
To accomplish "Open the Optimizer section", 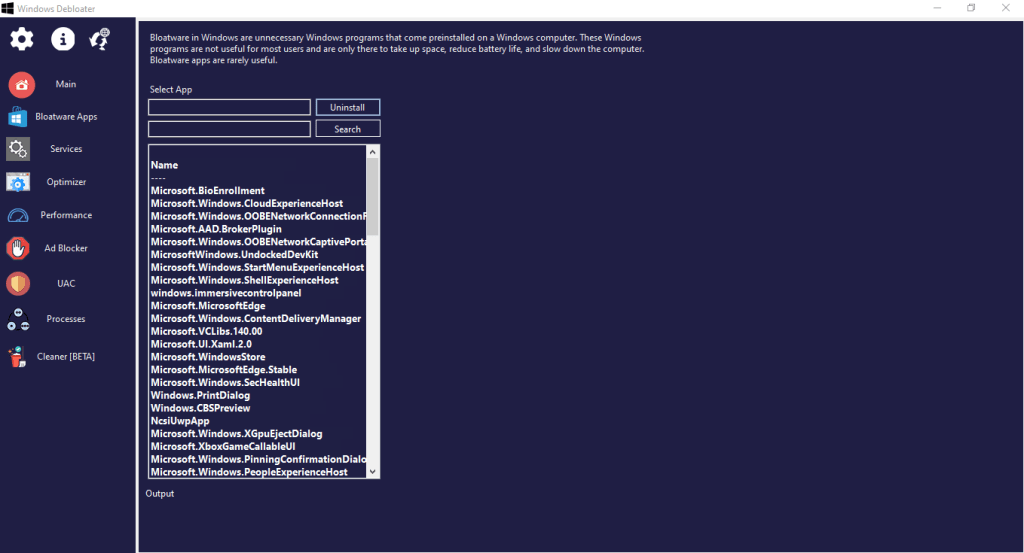I will tap(66, 182).
